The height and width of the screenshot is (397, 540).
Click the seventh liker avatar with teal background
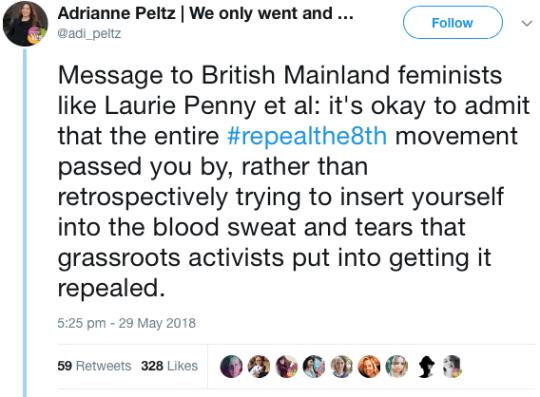(x=397, y=366)
